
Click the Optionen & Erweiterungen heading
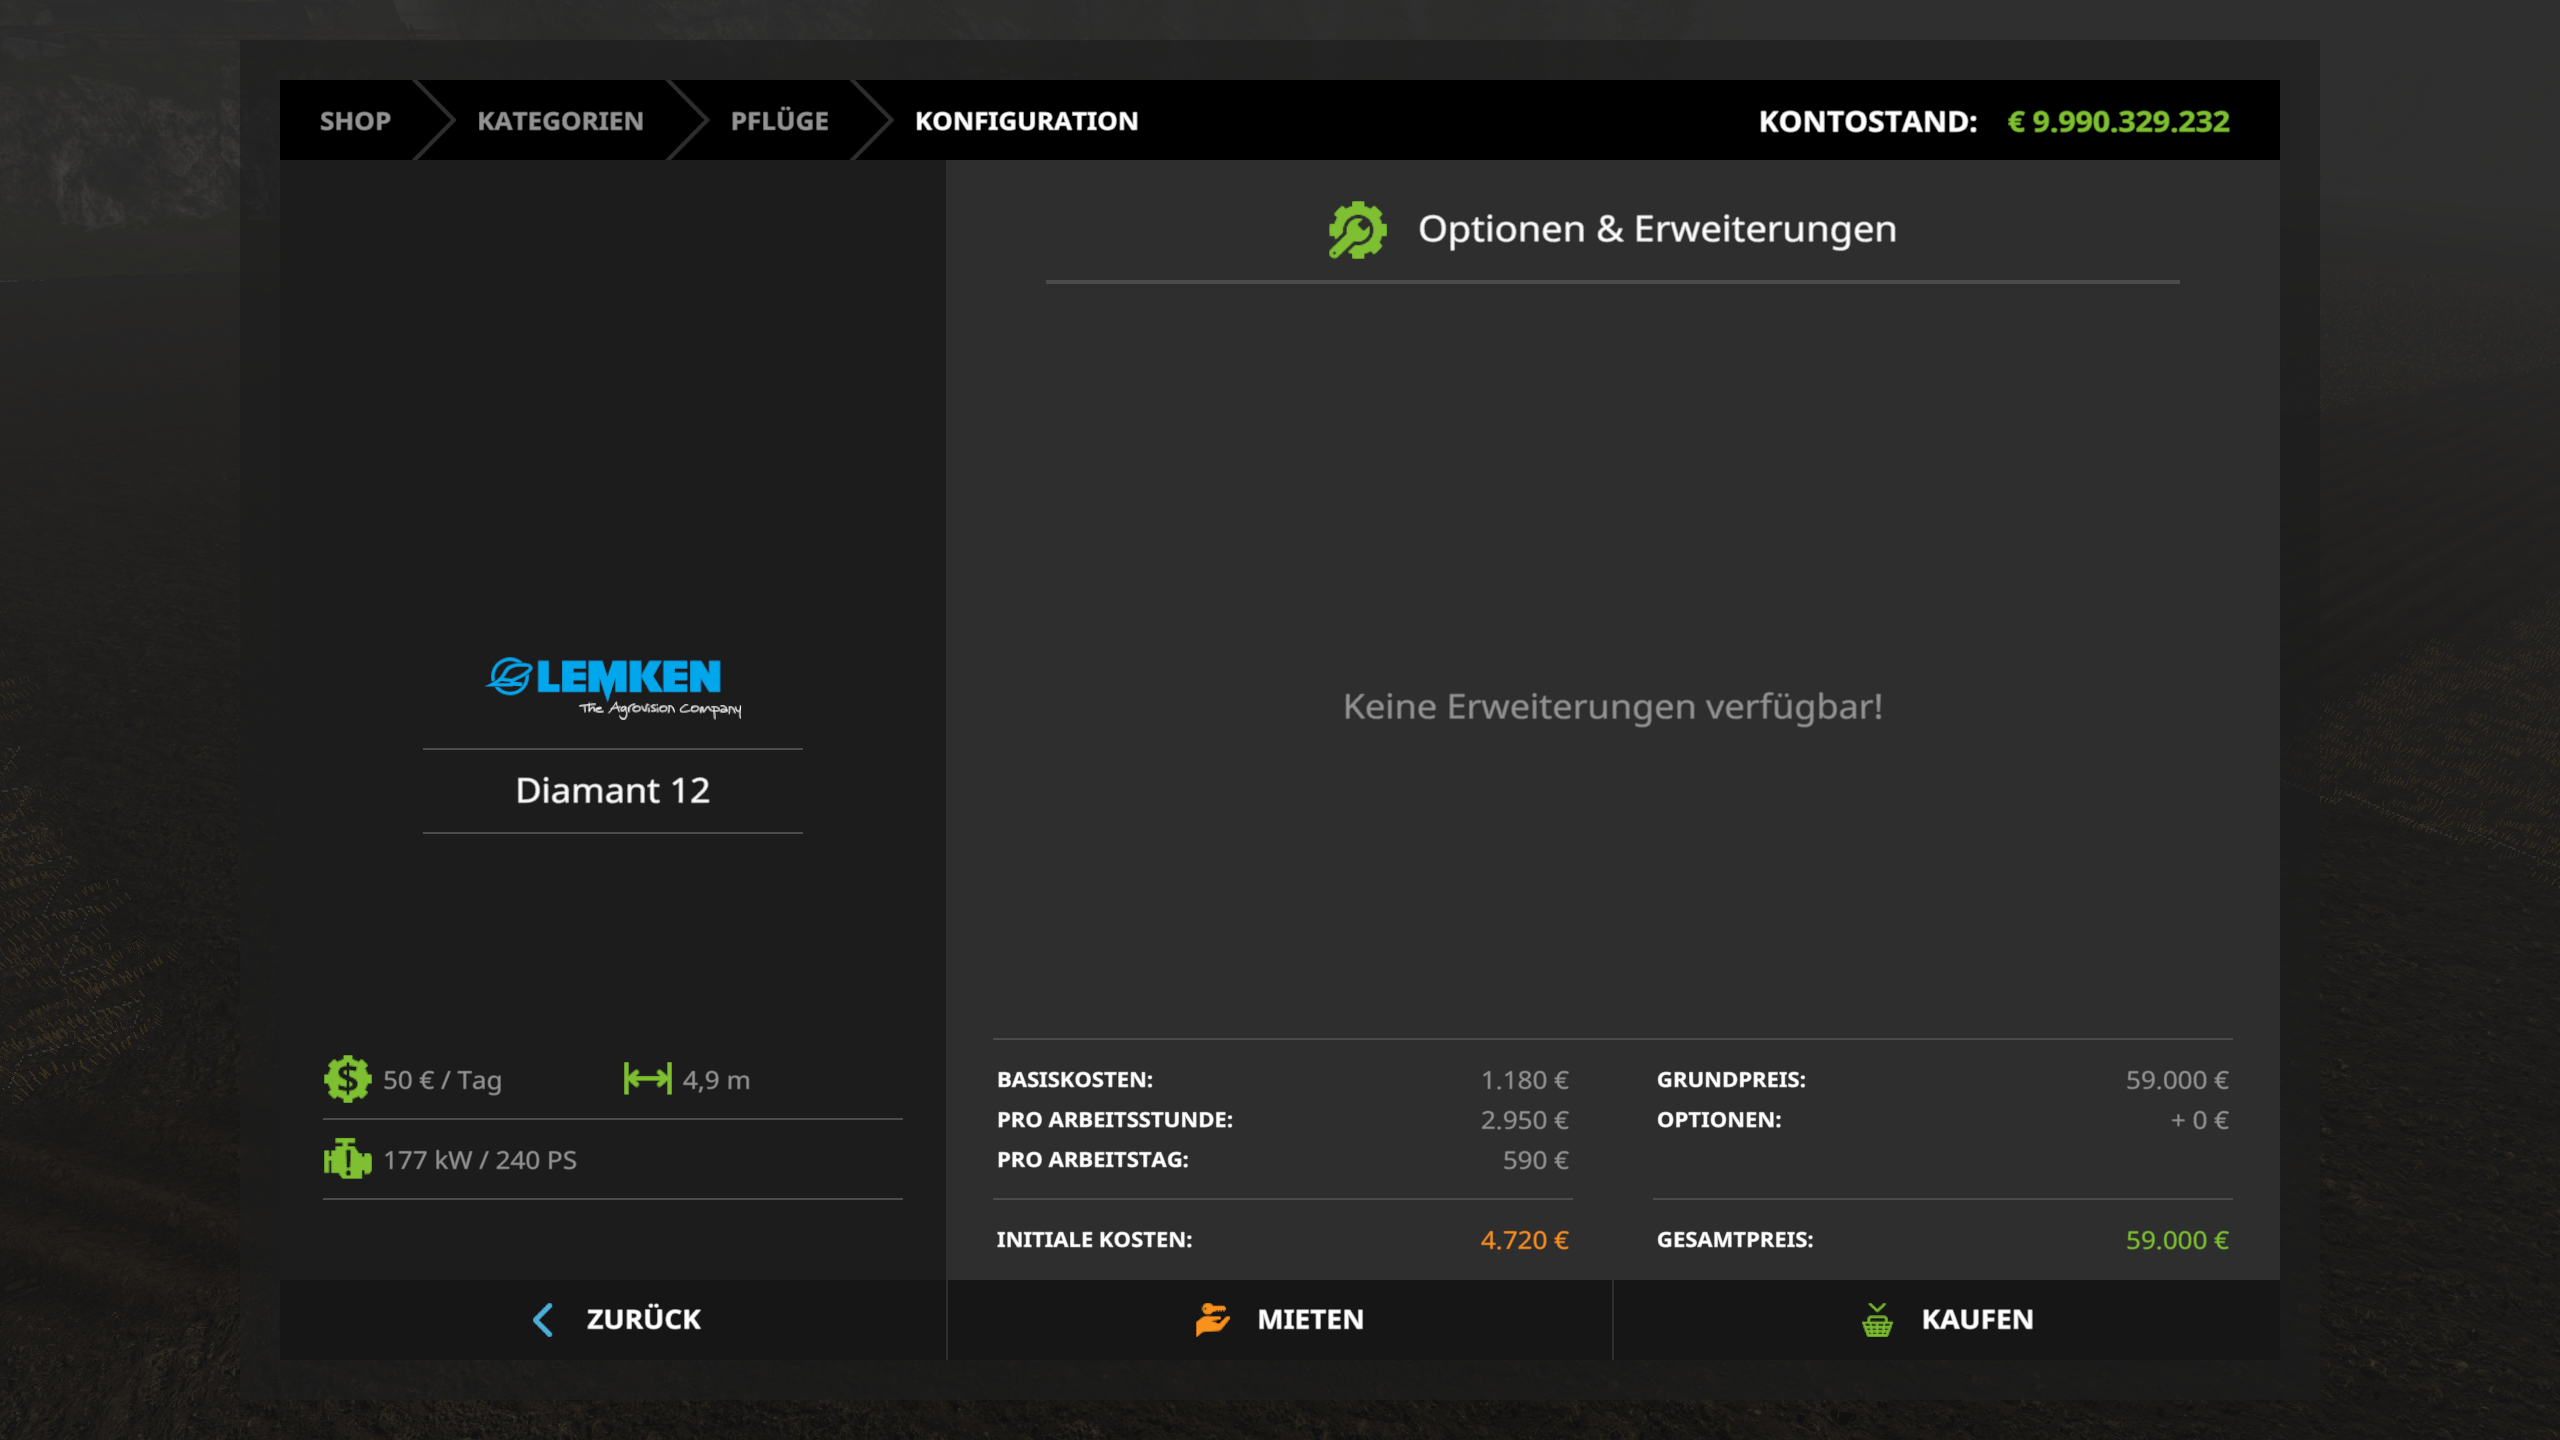pos(1656,229)
